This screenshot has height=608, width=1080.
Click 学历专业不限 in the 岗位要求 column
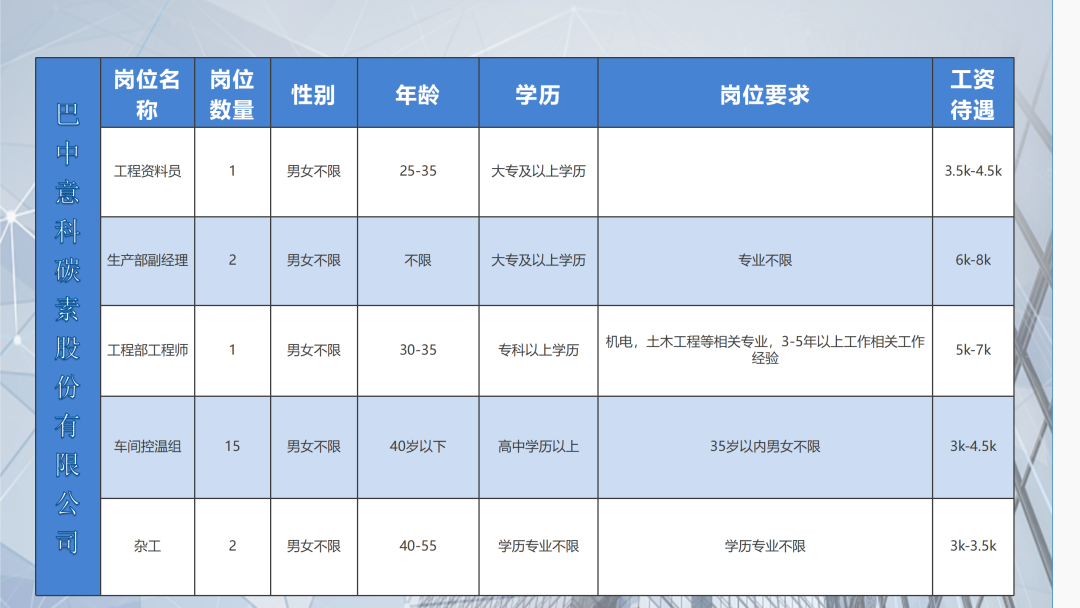765,547
